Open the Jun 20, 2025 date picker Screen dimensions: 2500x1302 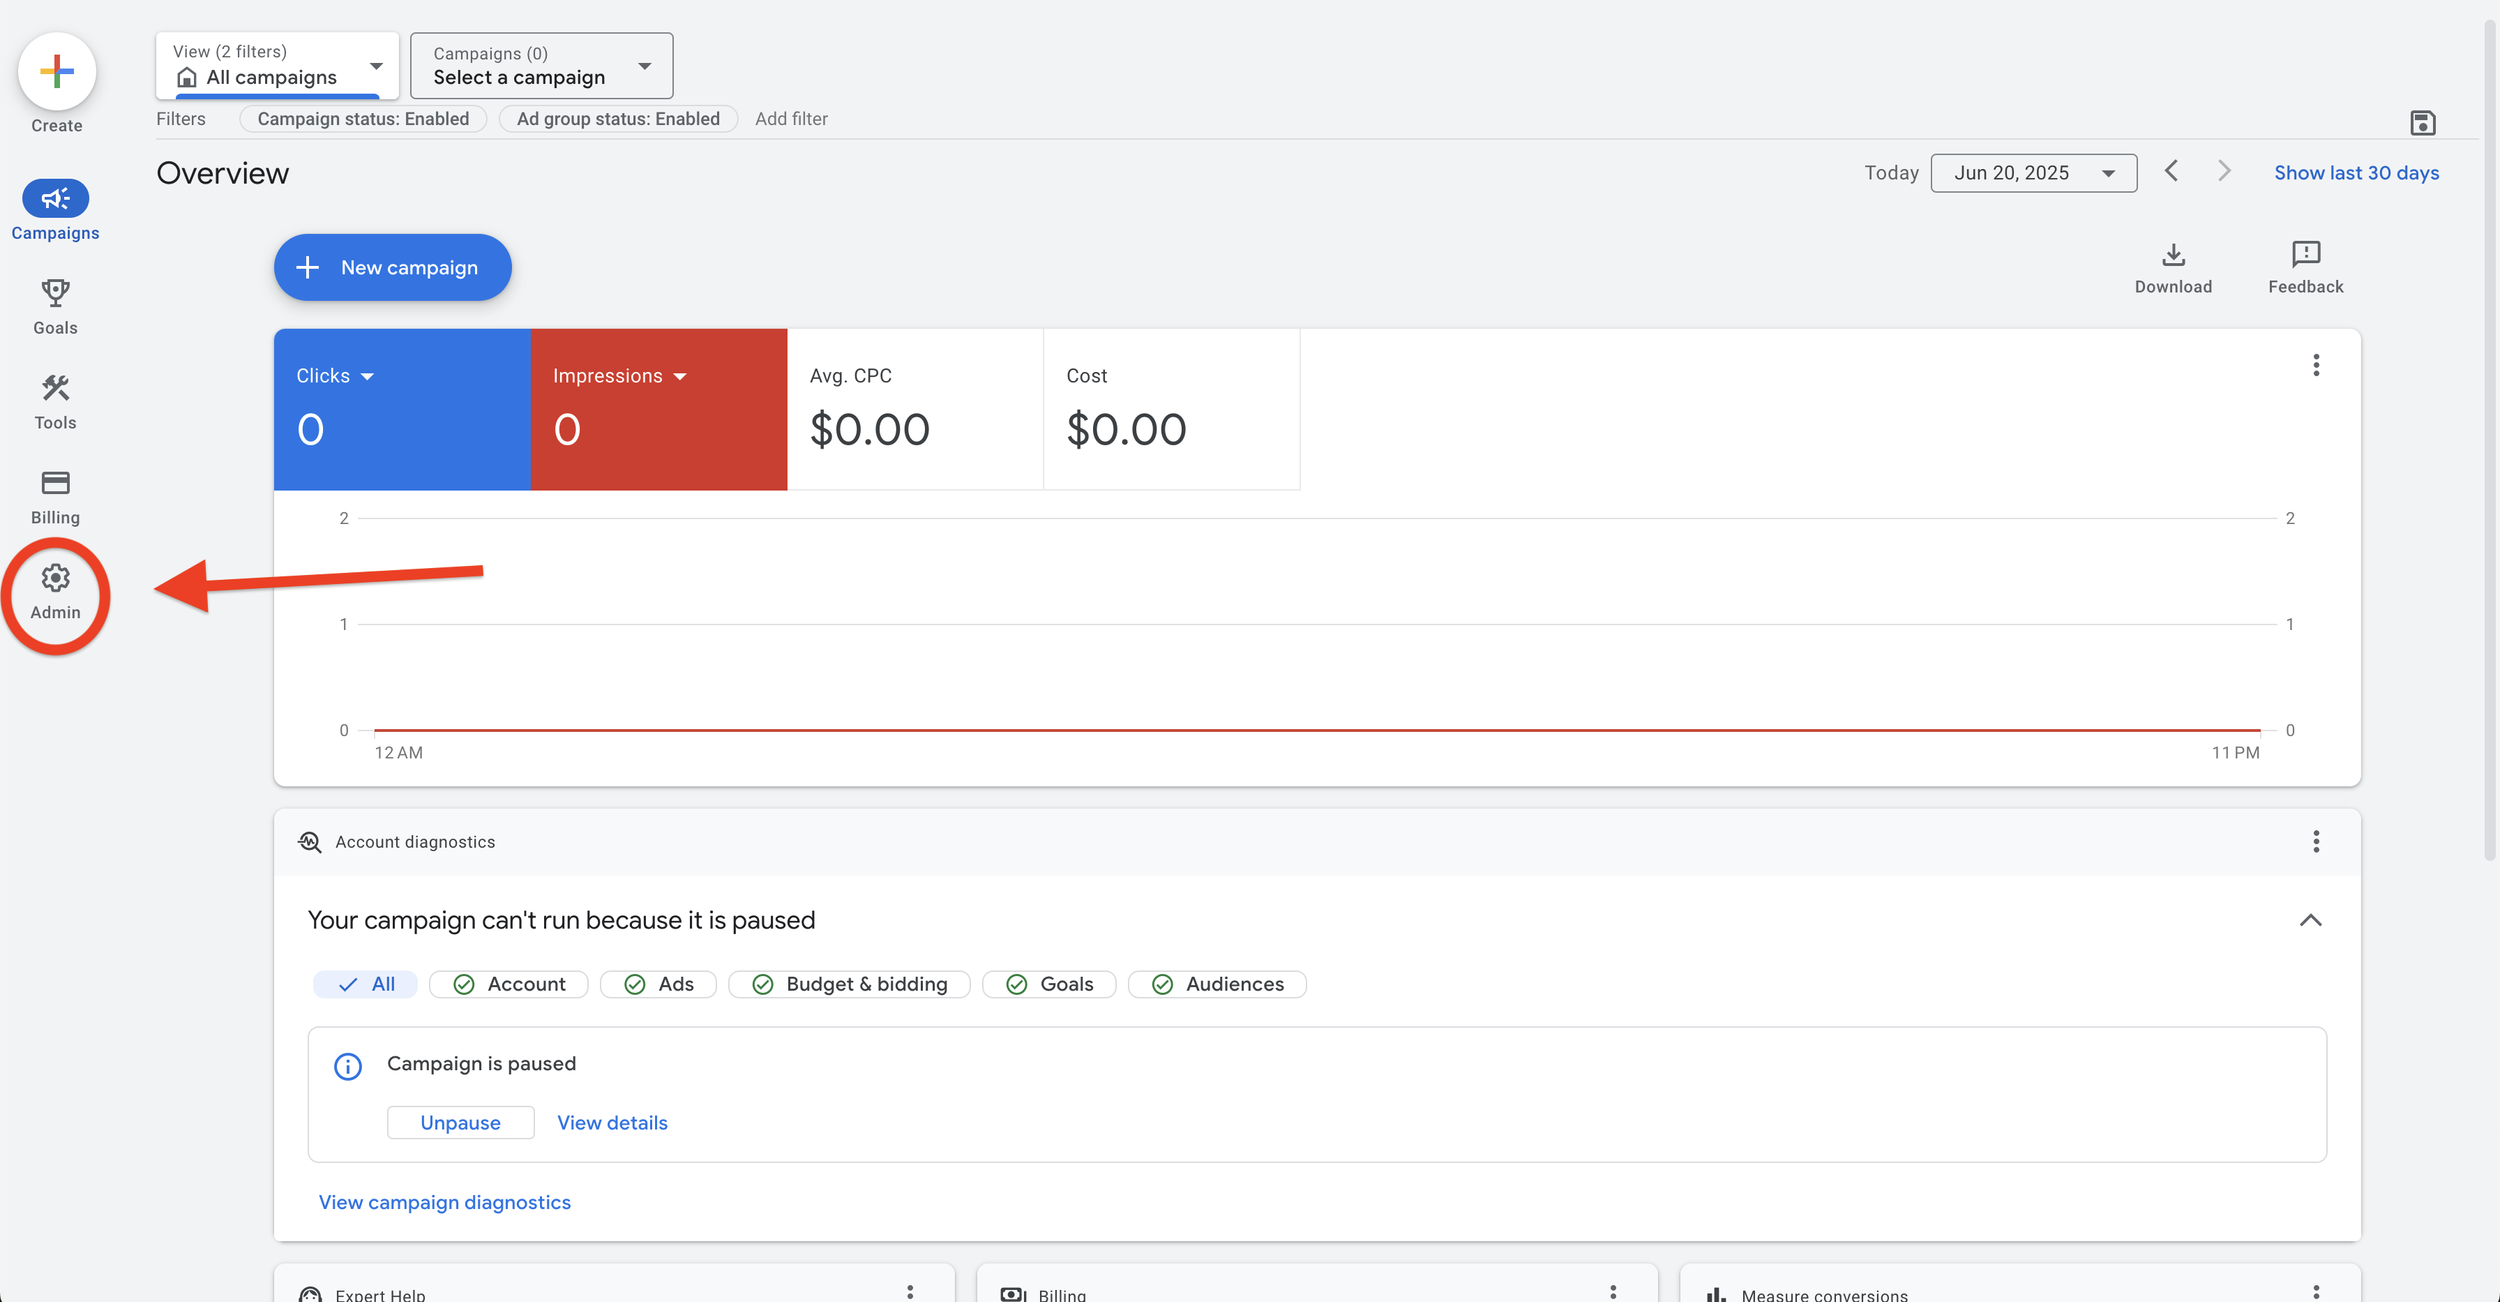[2033, 172]
